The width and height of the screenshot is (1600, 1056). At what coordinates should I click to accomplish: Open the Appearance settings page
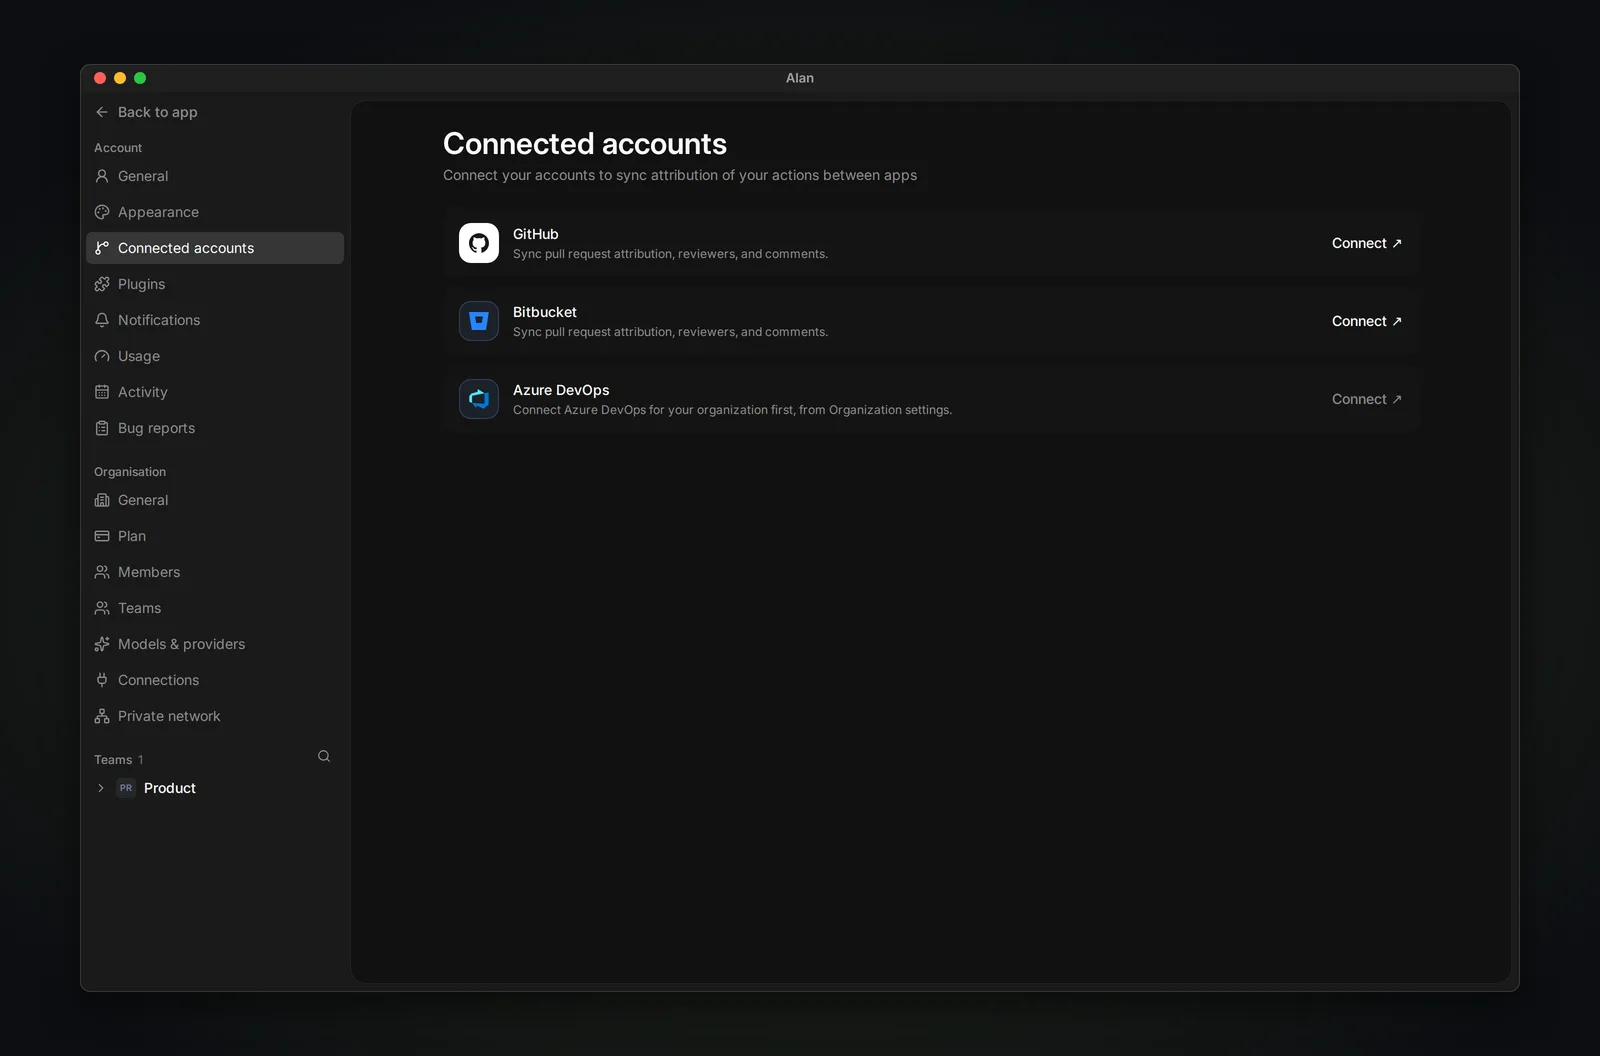[215, 212]
